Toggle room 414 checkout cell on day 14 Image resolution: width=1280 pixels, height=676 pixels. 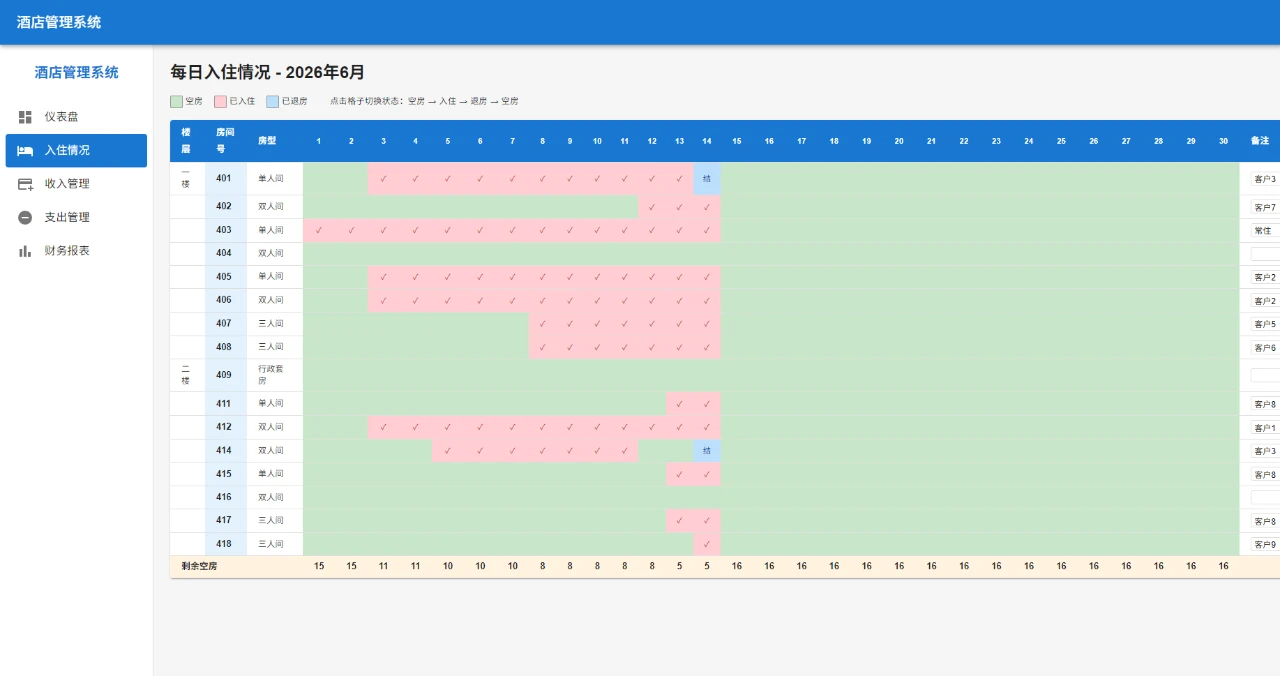(707, 451)
